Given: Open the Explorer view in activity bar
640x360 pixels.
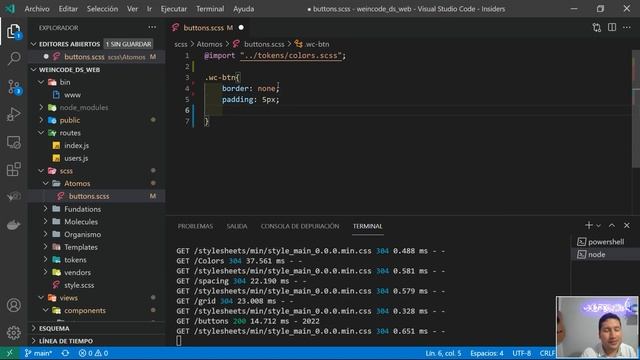Looking at the screenshot, I should click(x=13, y=31).
